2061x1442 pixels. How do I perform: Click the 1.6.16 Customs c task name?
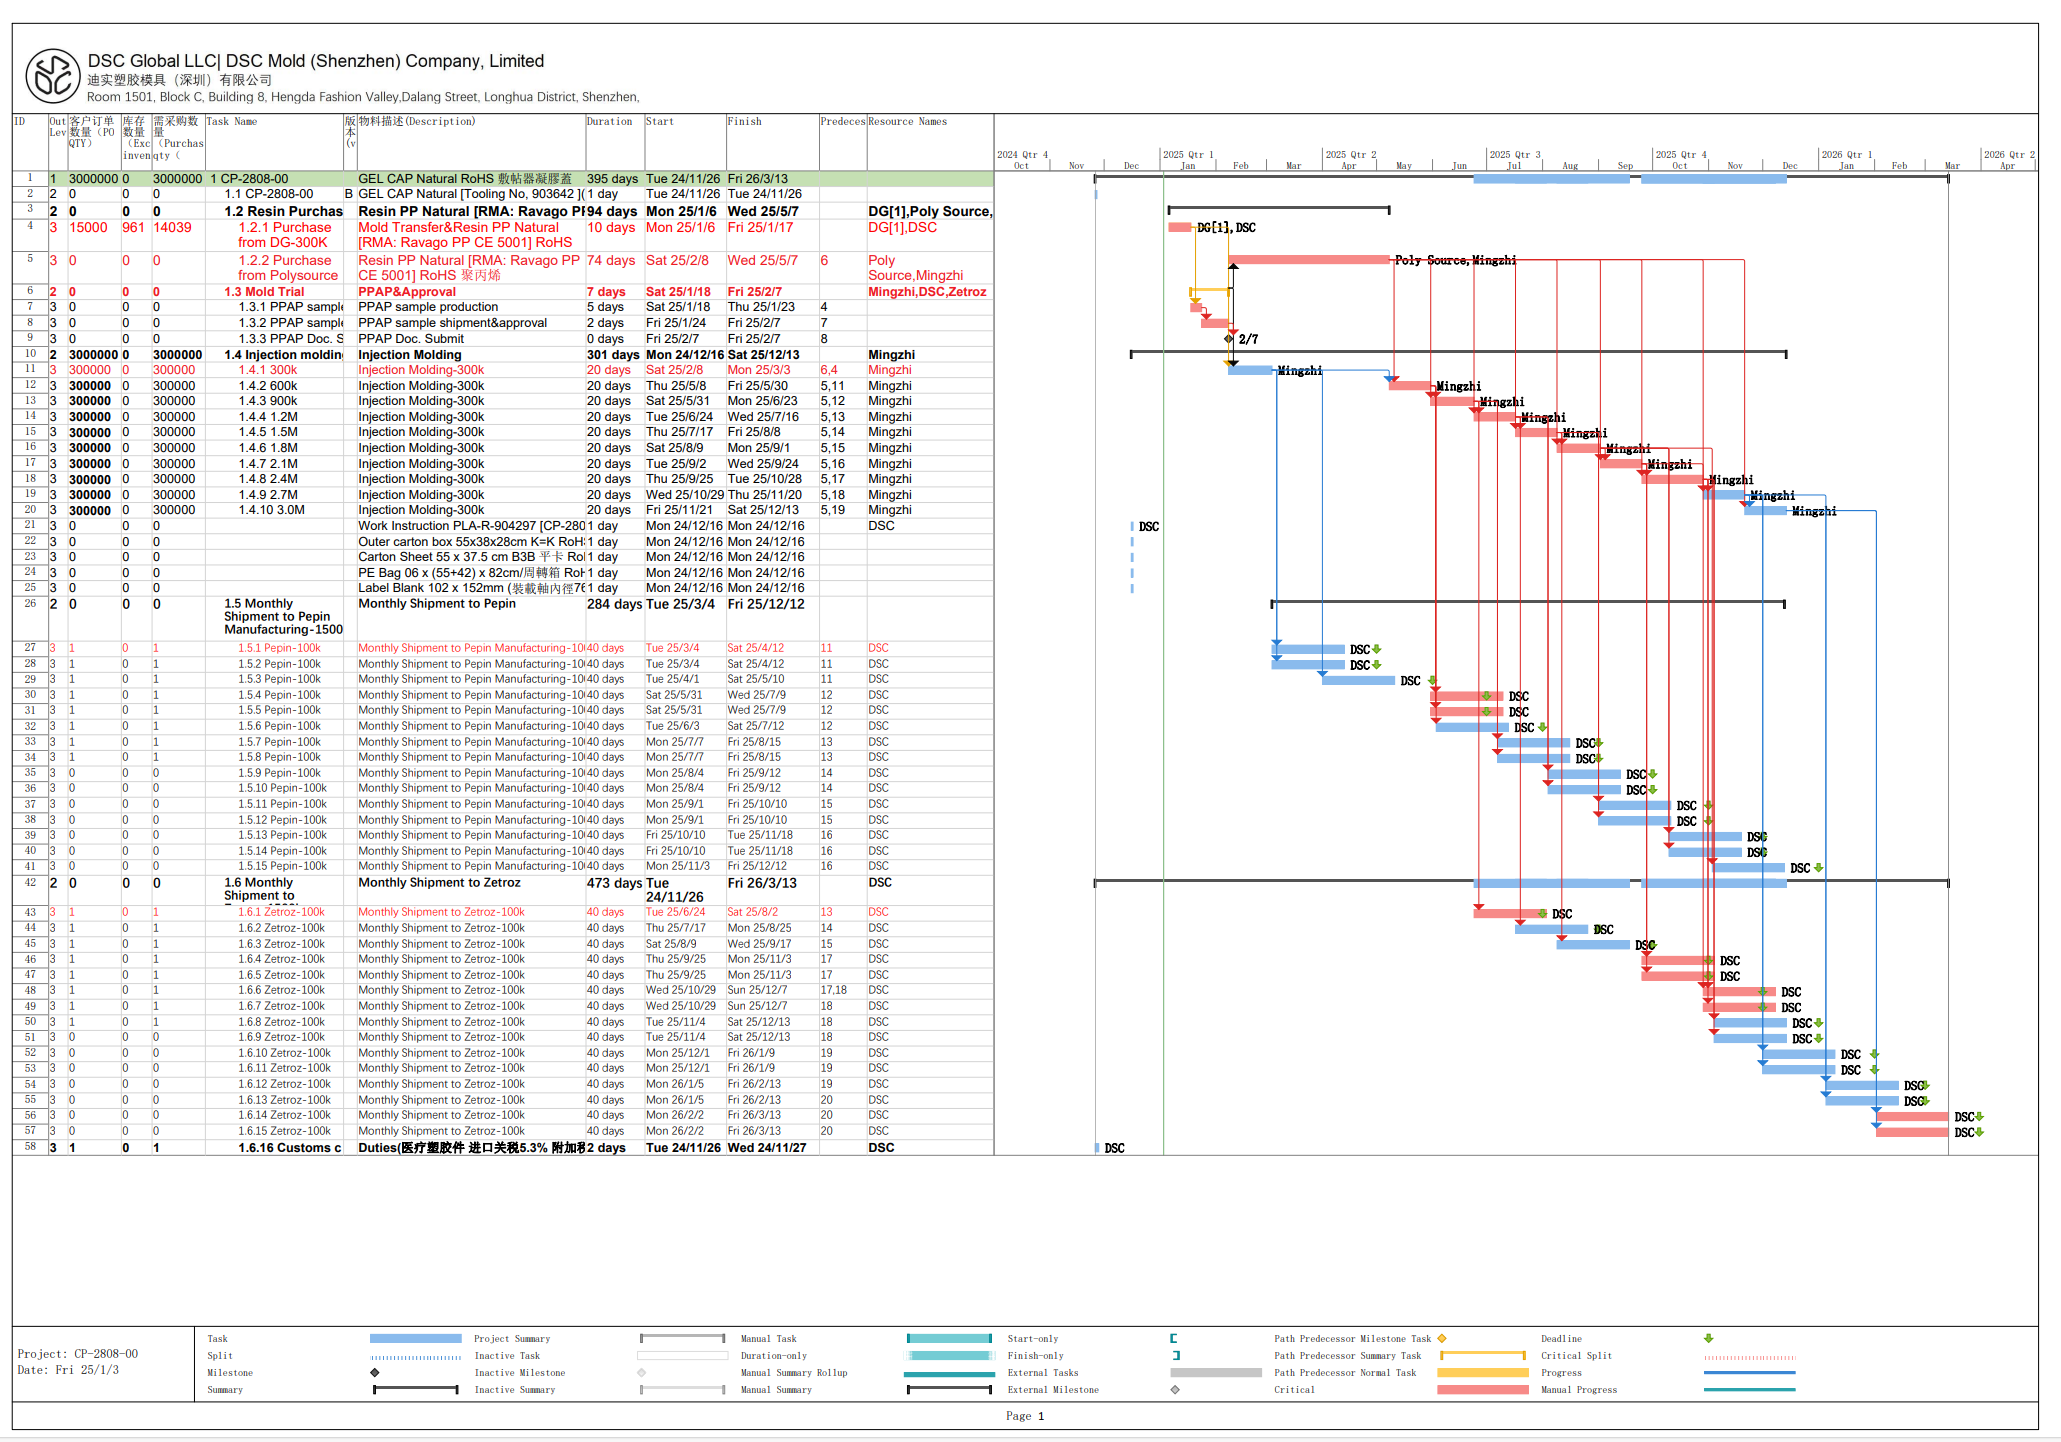290,1148
